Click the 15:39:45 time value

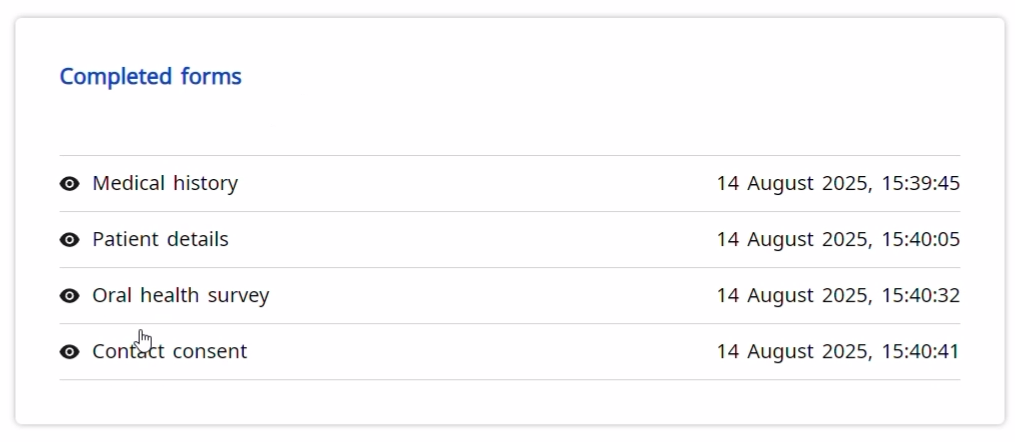(921, 184)
